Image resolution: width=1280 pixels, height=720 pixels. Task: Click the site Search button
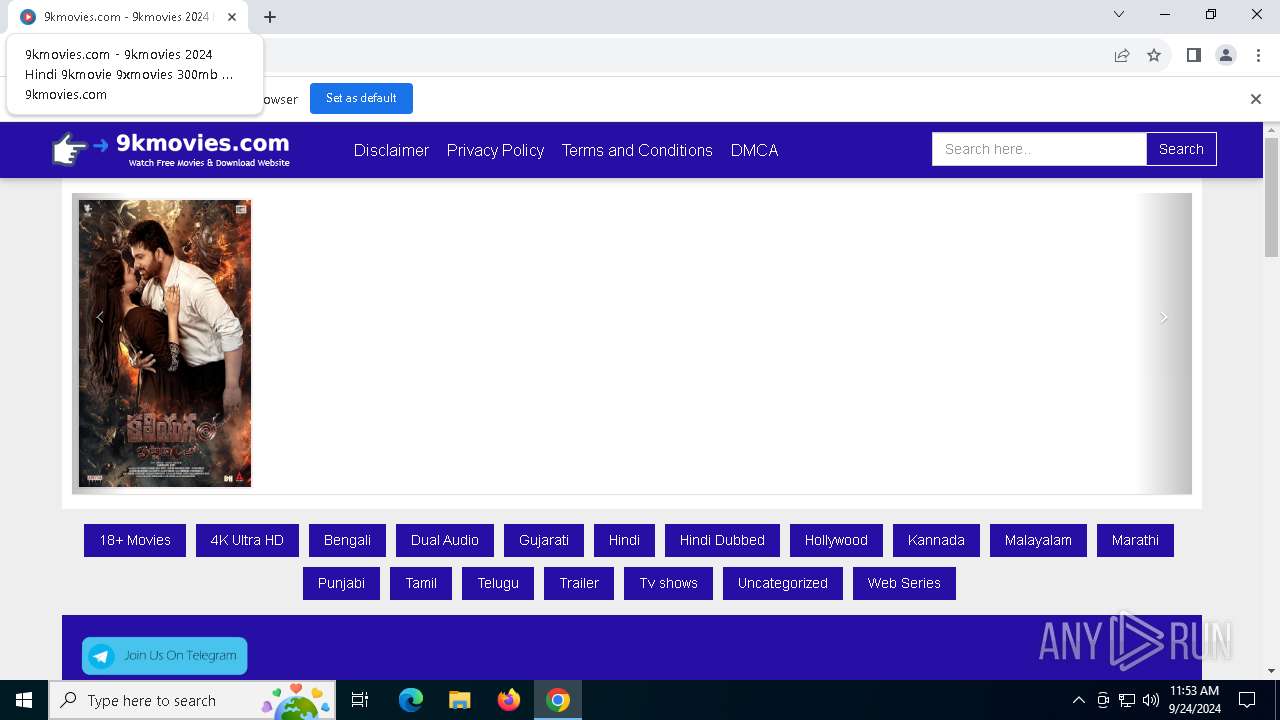click(1181, 149)
